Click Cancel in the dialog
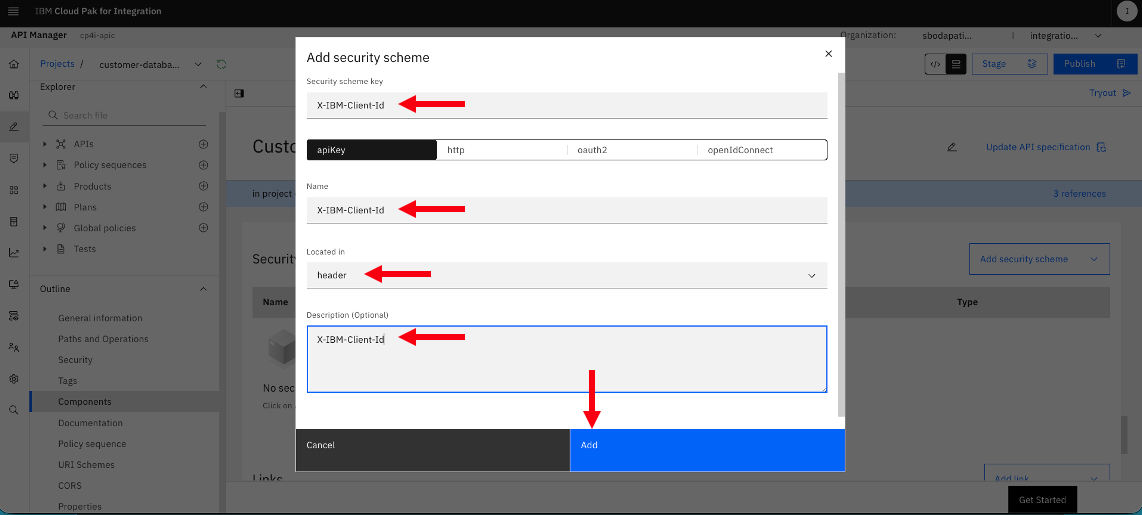The height and width of the screenshot is (515, 1142). [433, 450]
